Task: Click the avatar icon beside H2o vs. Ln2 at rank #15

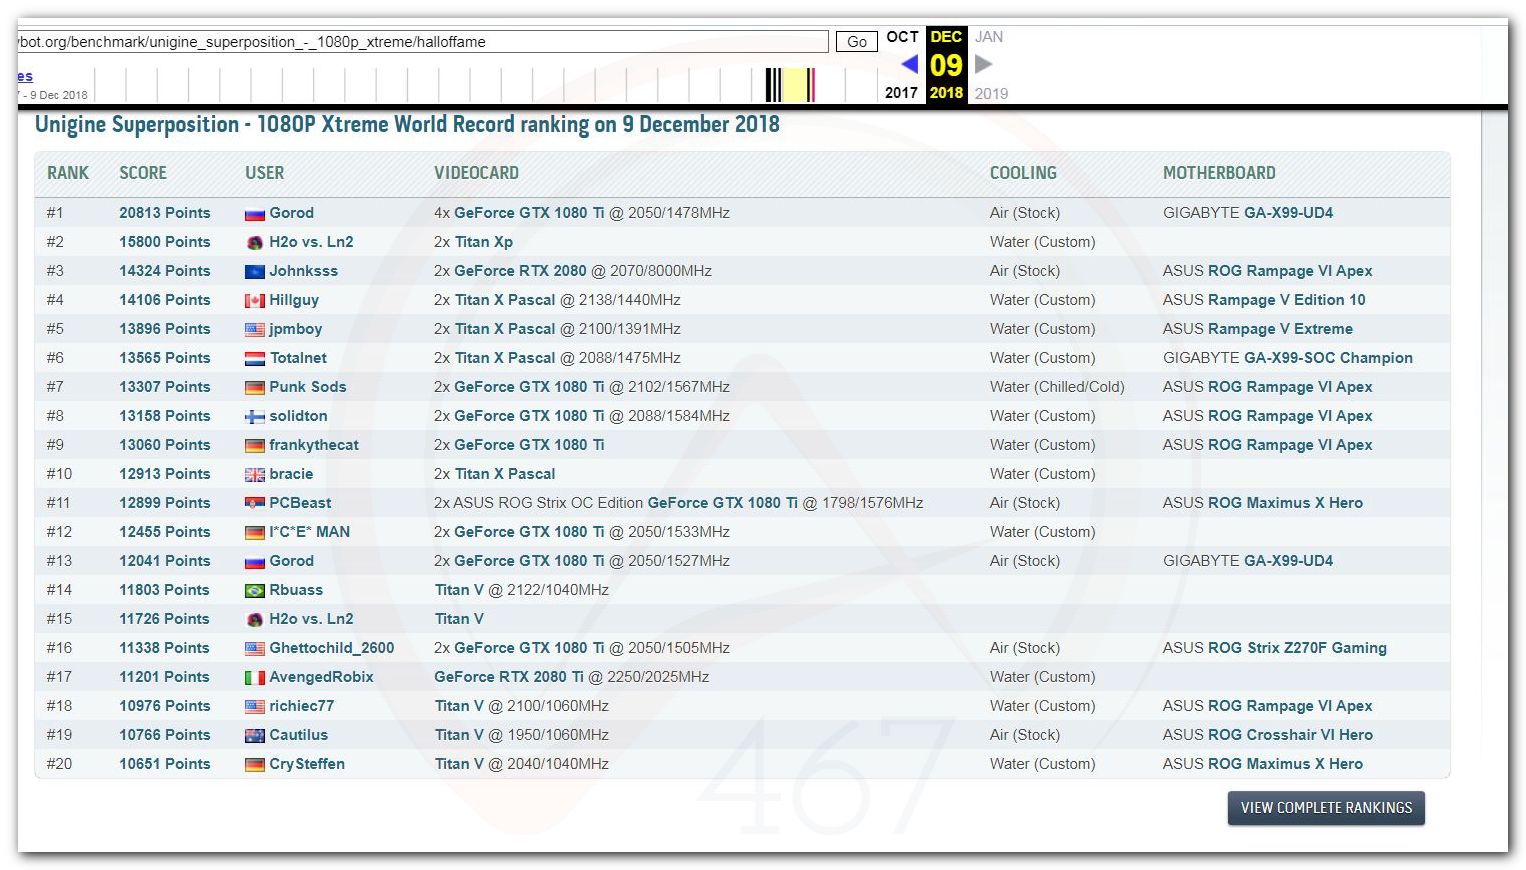Action: [255, 620]
